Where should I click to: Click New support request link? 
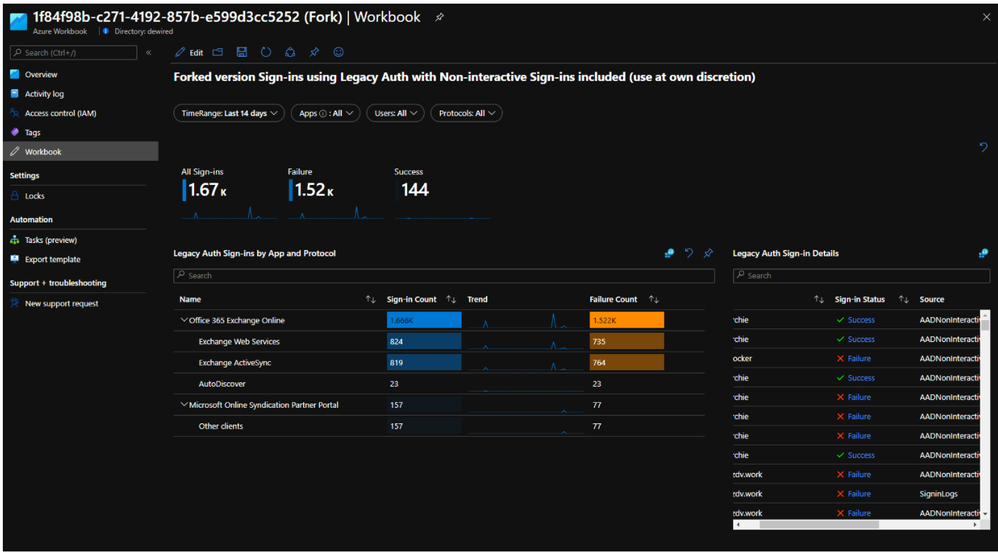(x=61, y=303)
